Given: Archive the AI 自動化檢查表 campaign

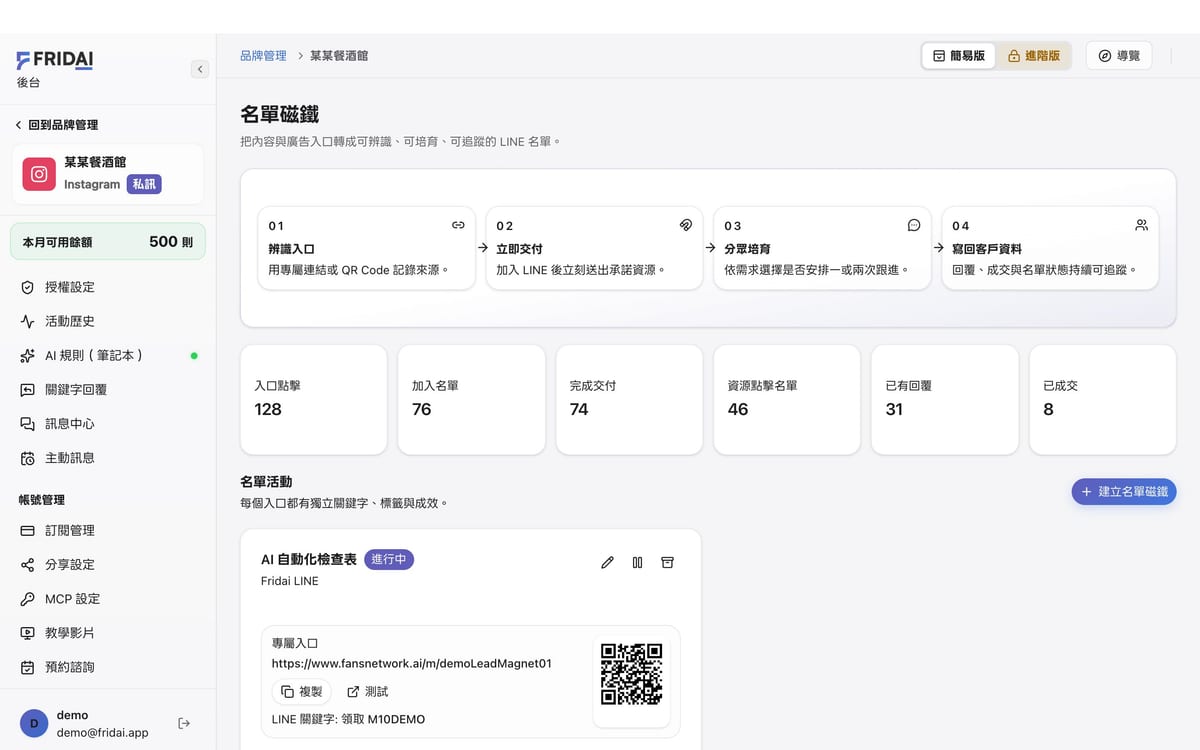Looking at the screenshot, I should point(667,562).
